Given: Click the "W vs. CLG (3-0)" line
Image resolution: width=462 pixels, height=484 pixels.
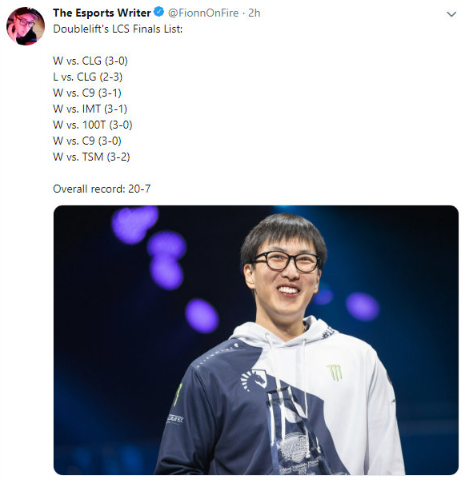Looking at the screenshot, I should [x=90, y=61].
